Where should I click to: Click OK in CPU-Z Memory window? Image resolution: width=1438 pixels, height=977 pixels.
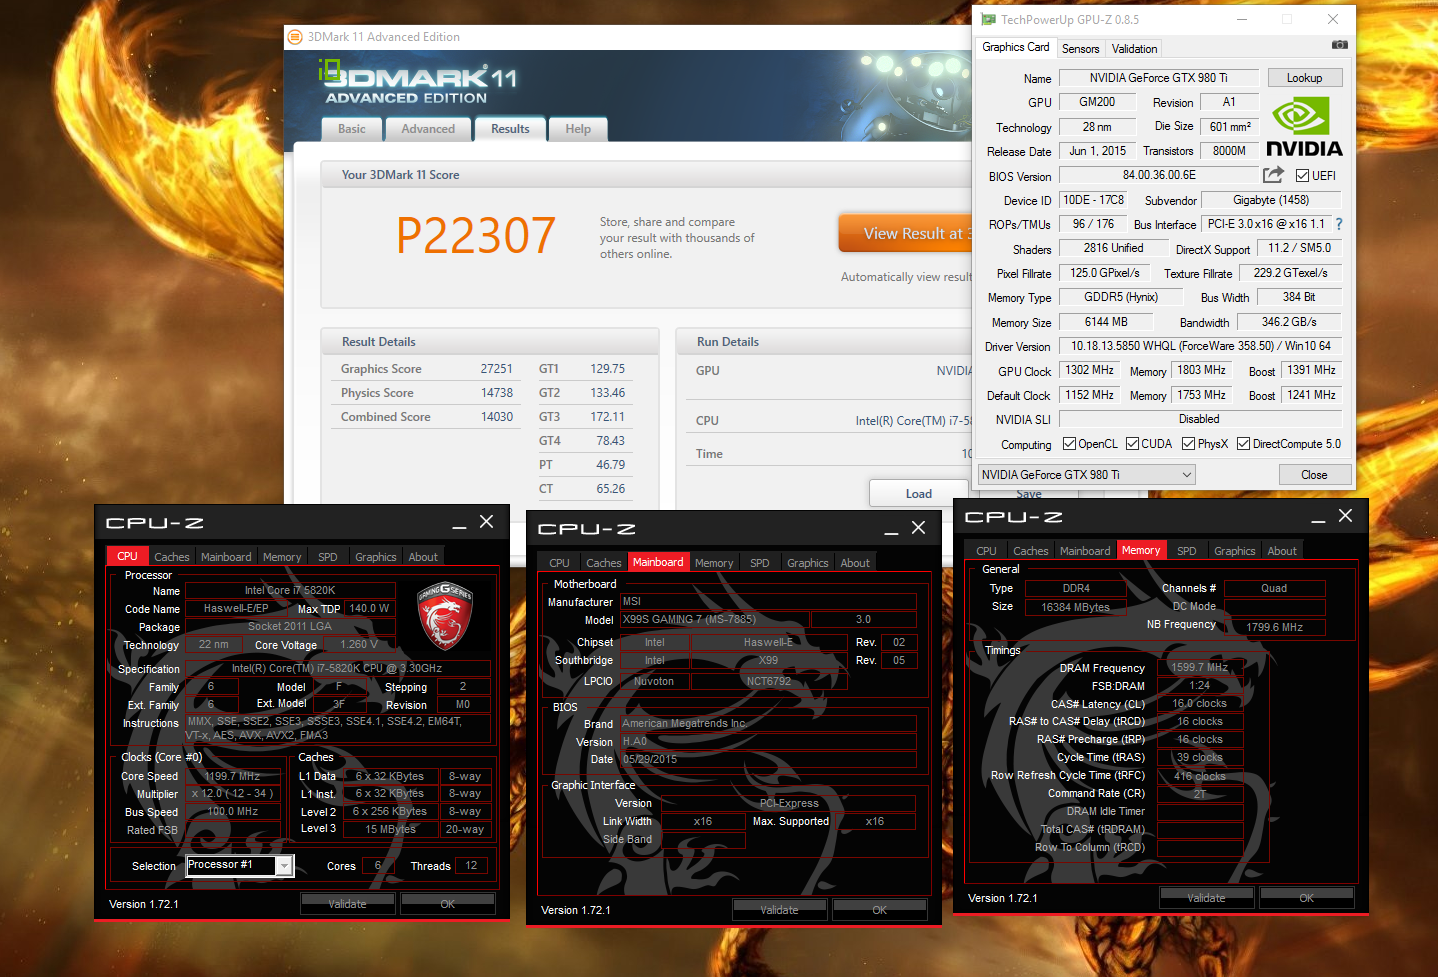click(1307, 898)
